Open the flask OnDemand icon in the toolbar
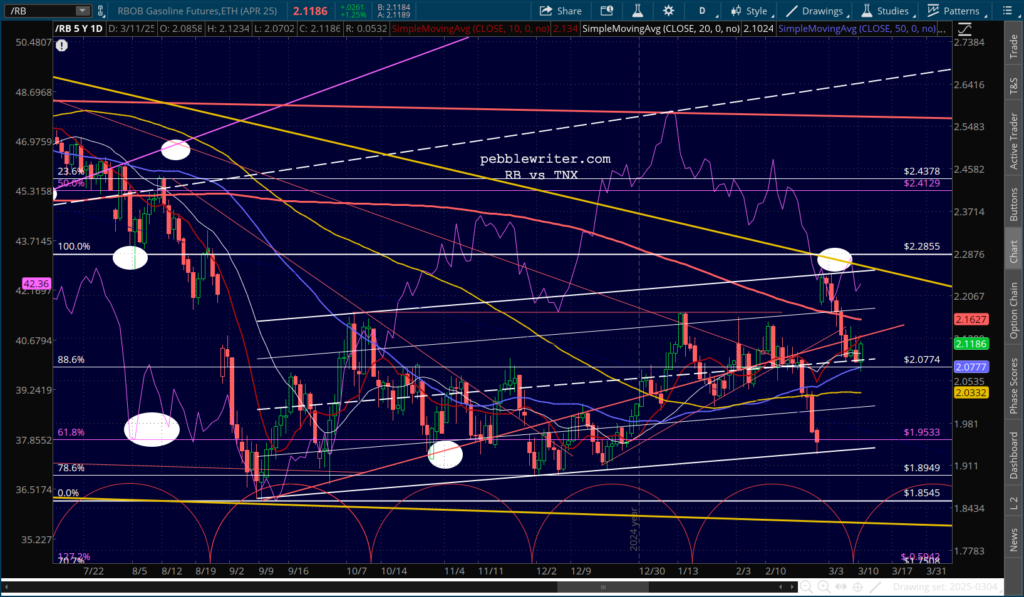This screenshot has height=597, width=1024. pos(637,10)
